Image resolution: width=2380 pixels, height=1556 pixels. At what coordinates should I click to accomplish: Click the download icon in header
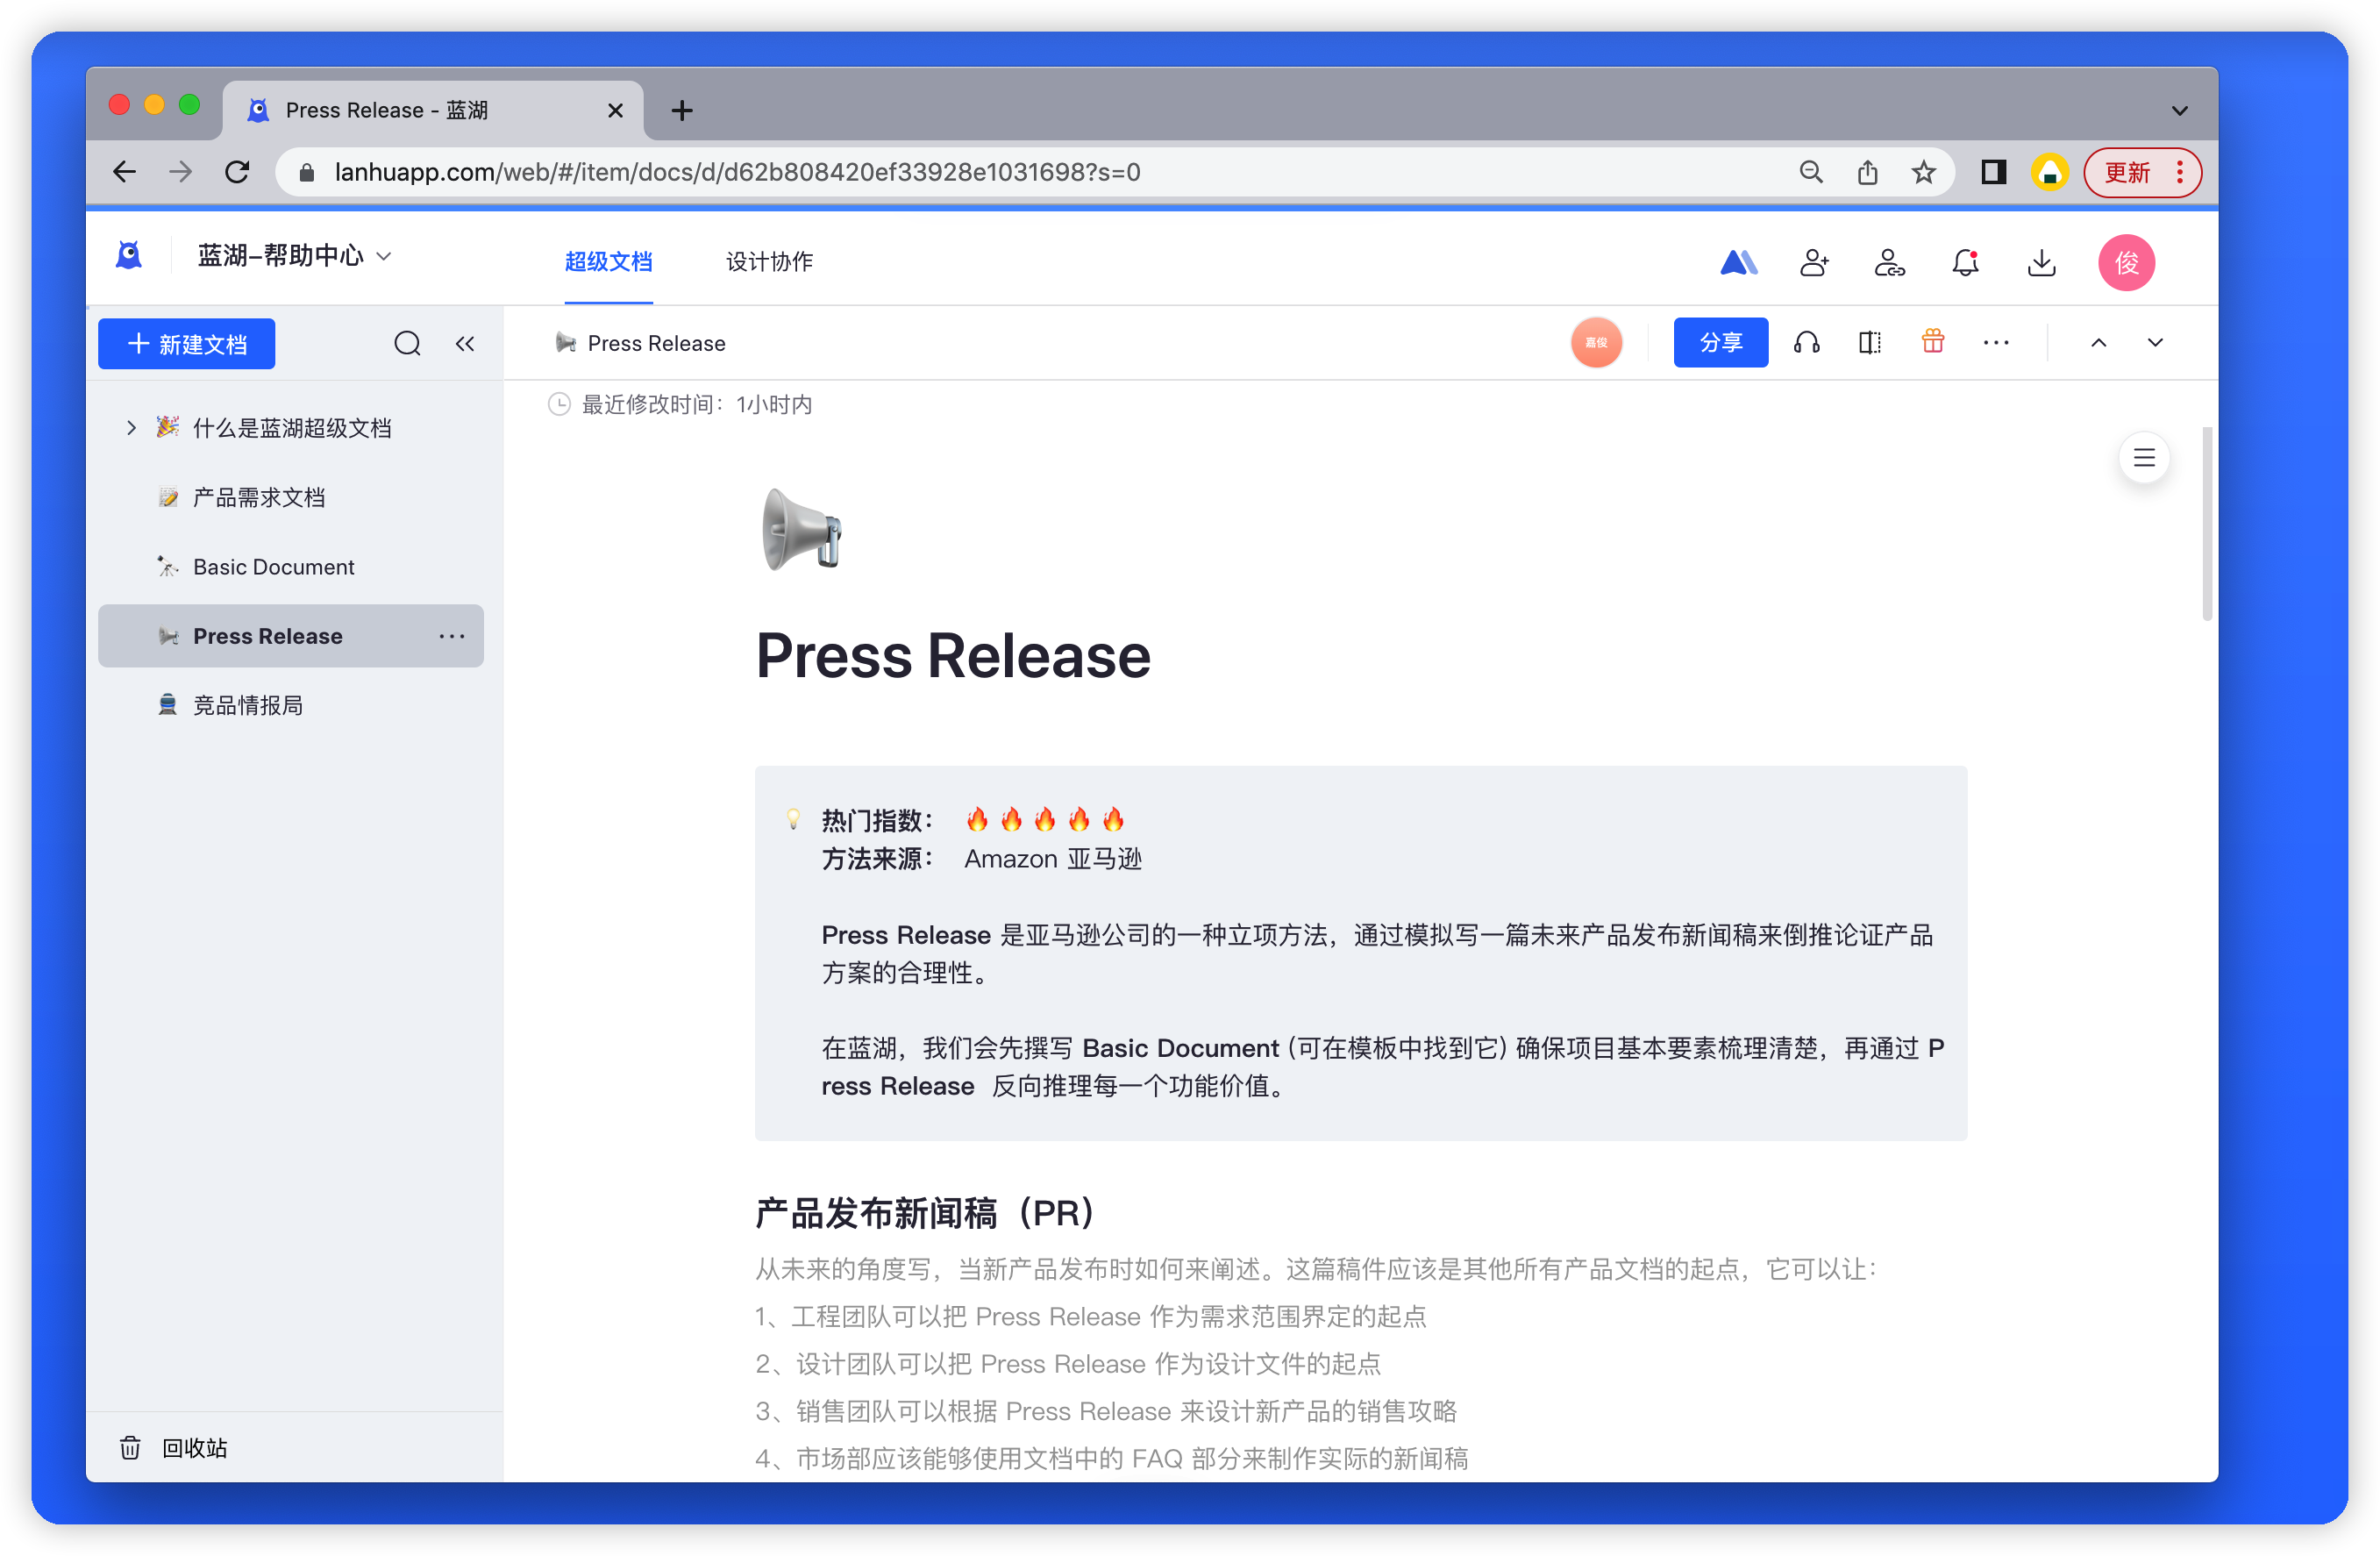[x=2041, y=262]
